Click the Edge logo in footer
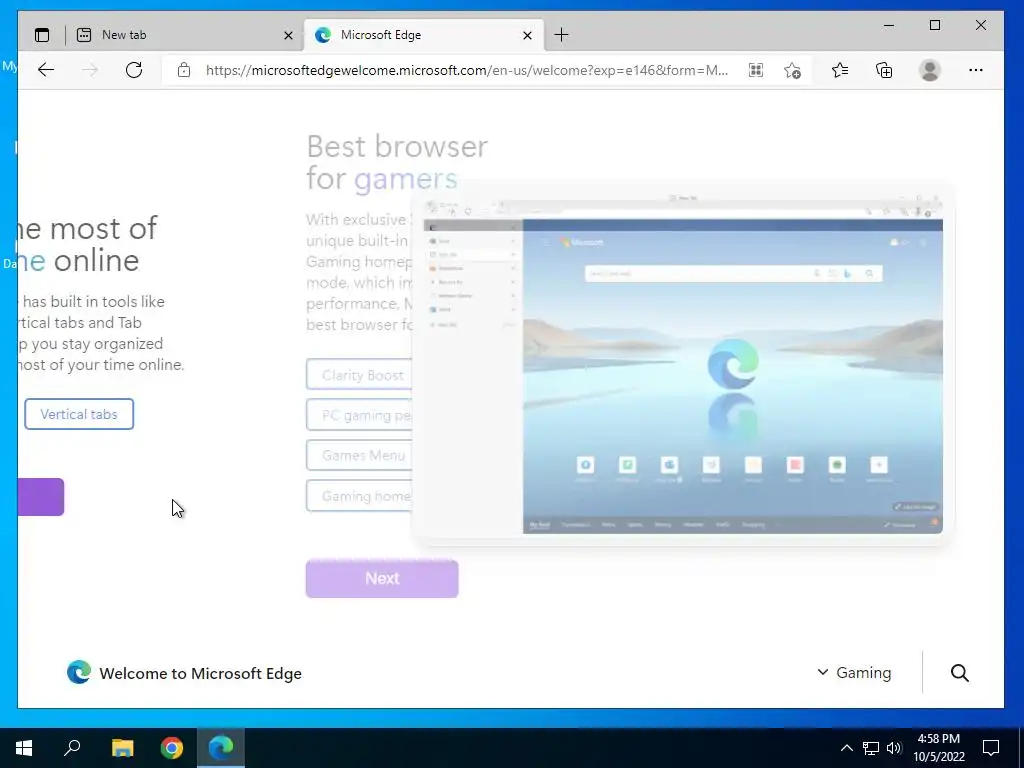 click(79, 672)
